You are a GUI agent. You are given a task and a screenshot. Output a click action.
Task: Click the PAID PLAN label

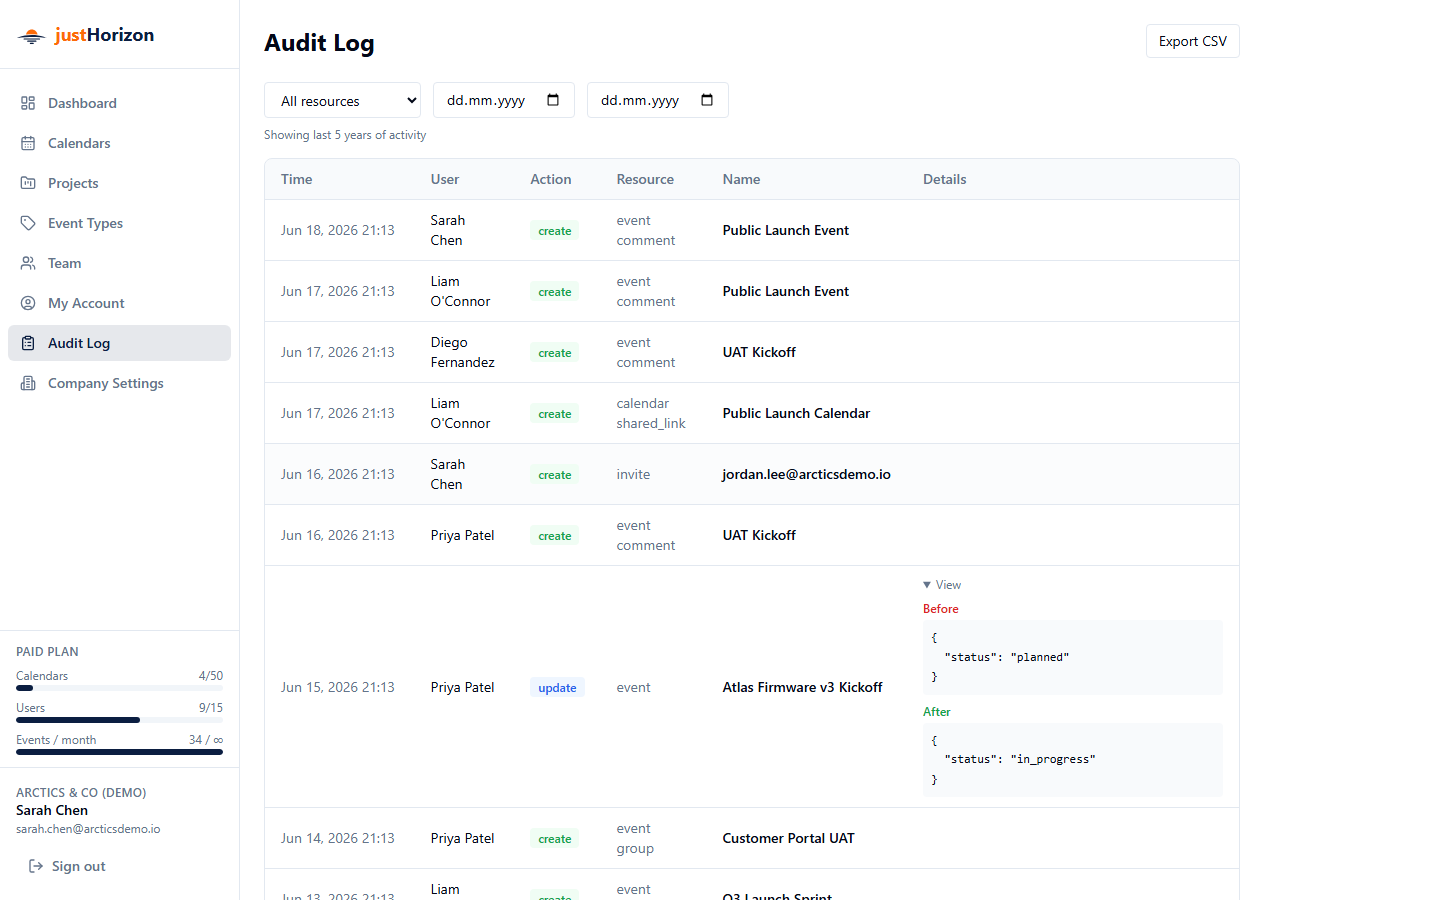pos(47,651)
